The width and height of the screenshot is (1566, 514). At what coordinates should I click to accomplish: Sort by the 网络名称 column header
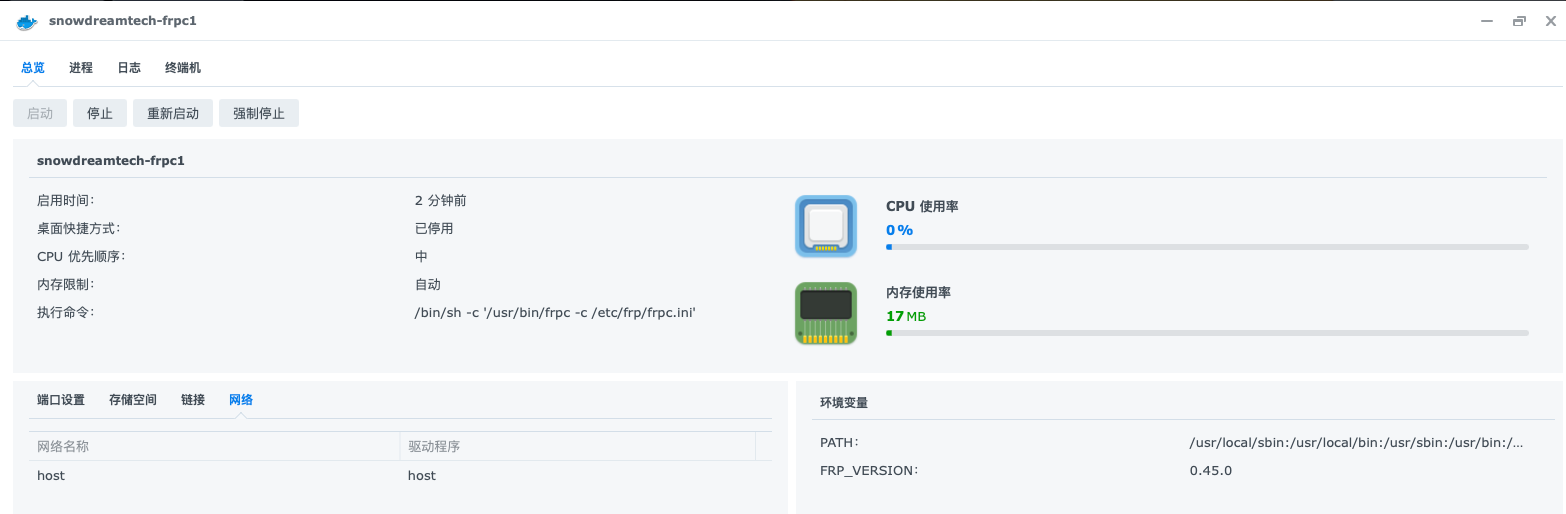(214, 446)
